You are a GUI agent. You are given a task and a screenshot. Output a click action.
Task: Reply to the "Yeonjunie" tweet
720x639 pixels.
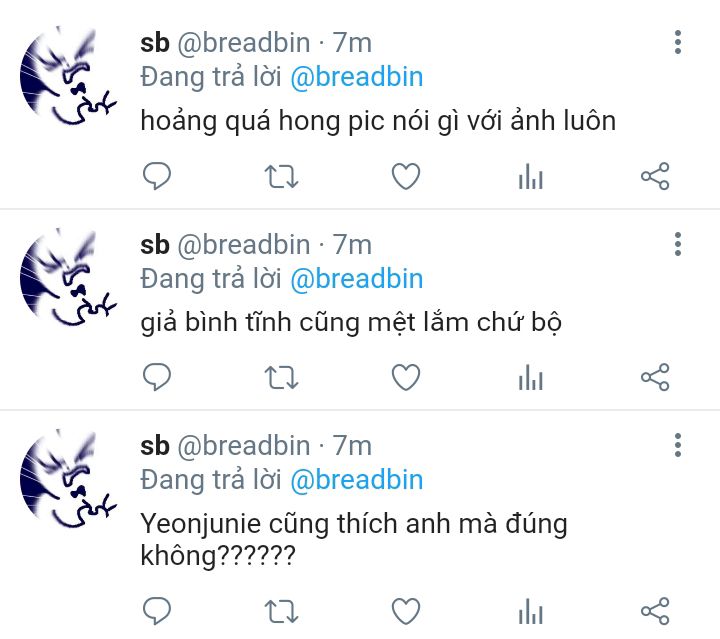[x=157, y=611]
